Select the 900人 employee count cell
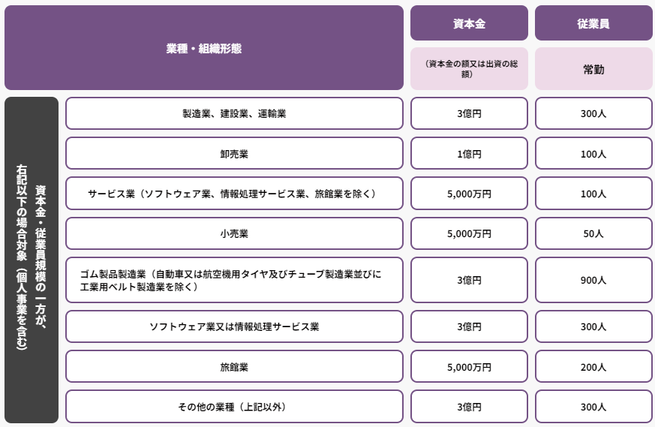The height and width of the screenshot is (427, 655). click(592, 280)
